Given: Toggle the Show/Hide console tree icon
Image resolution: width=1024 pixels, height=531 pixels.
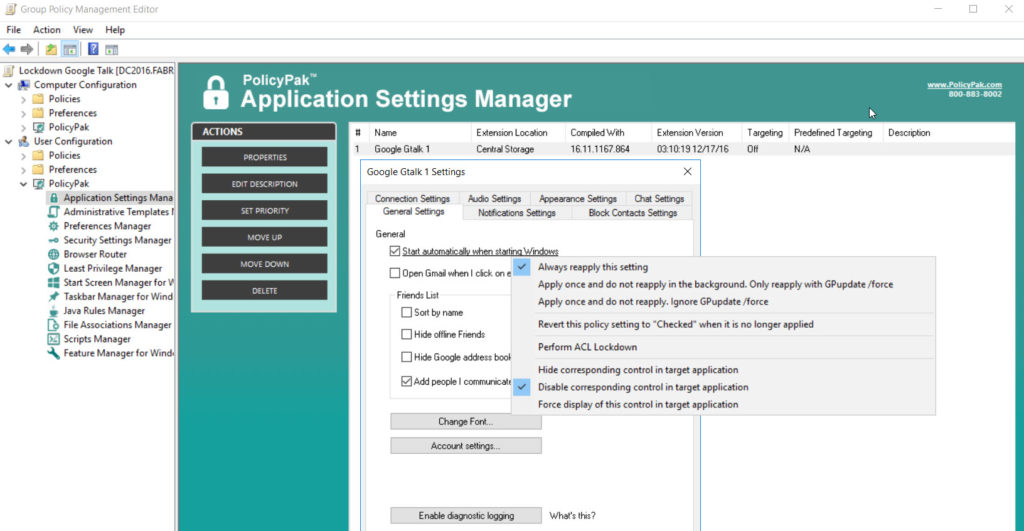Looking at the screenshot, I should coord(70,50).
